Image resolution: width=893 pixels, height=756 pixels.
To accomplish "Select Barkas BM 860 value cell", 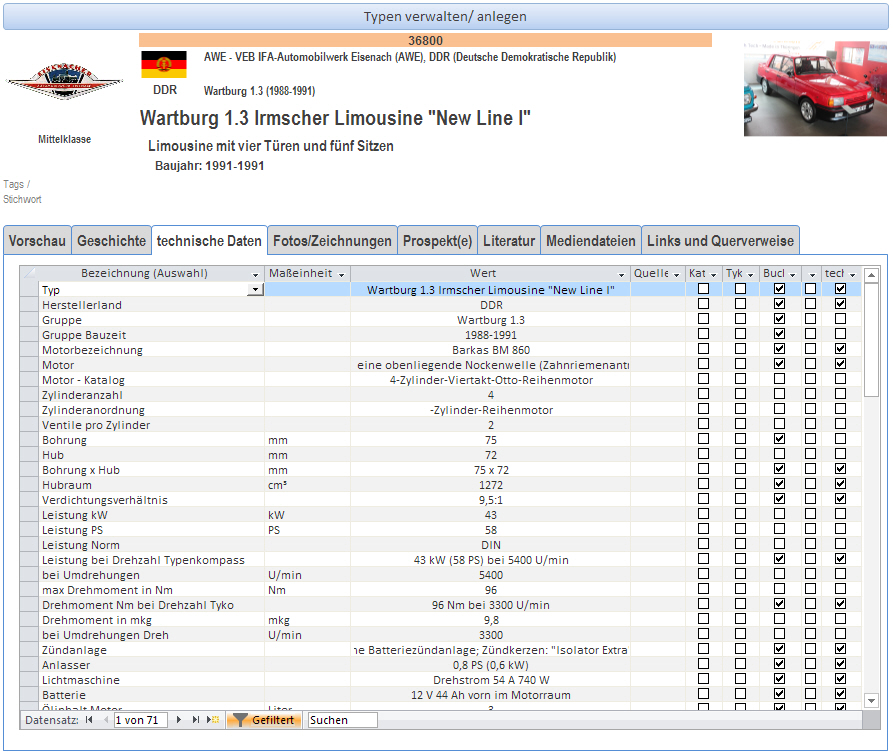I will [490, 350].
